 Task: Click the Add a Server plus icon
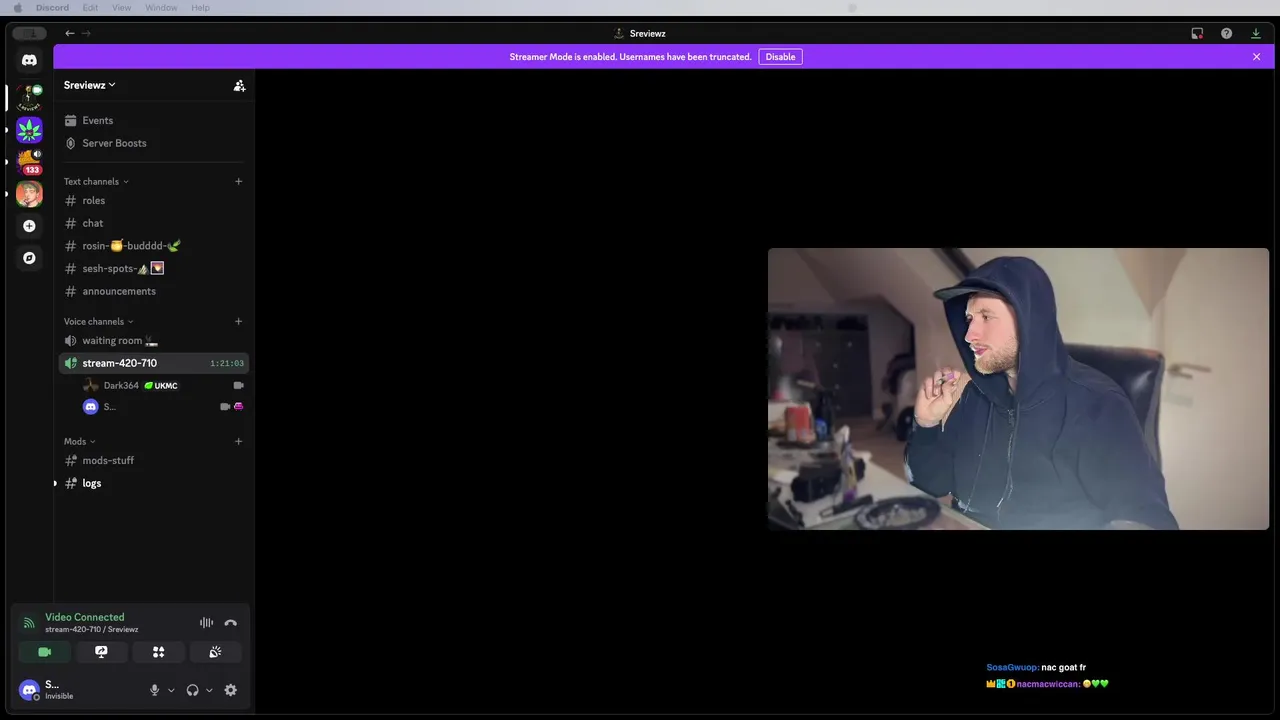(29, 226)
